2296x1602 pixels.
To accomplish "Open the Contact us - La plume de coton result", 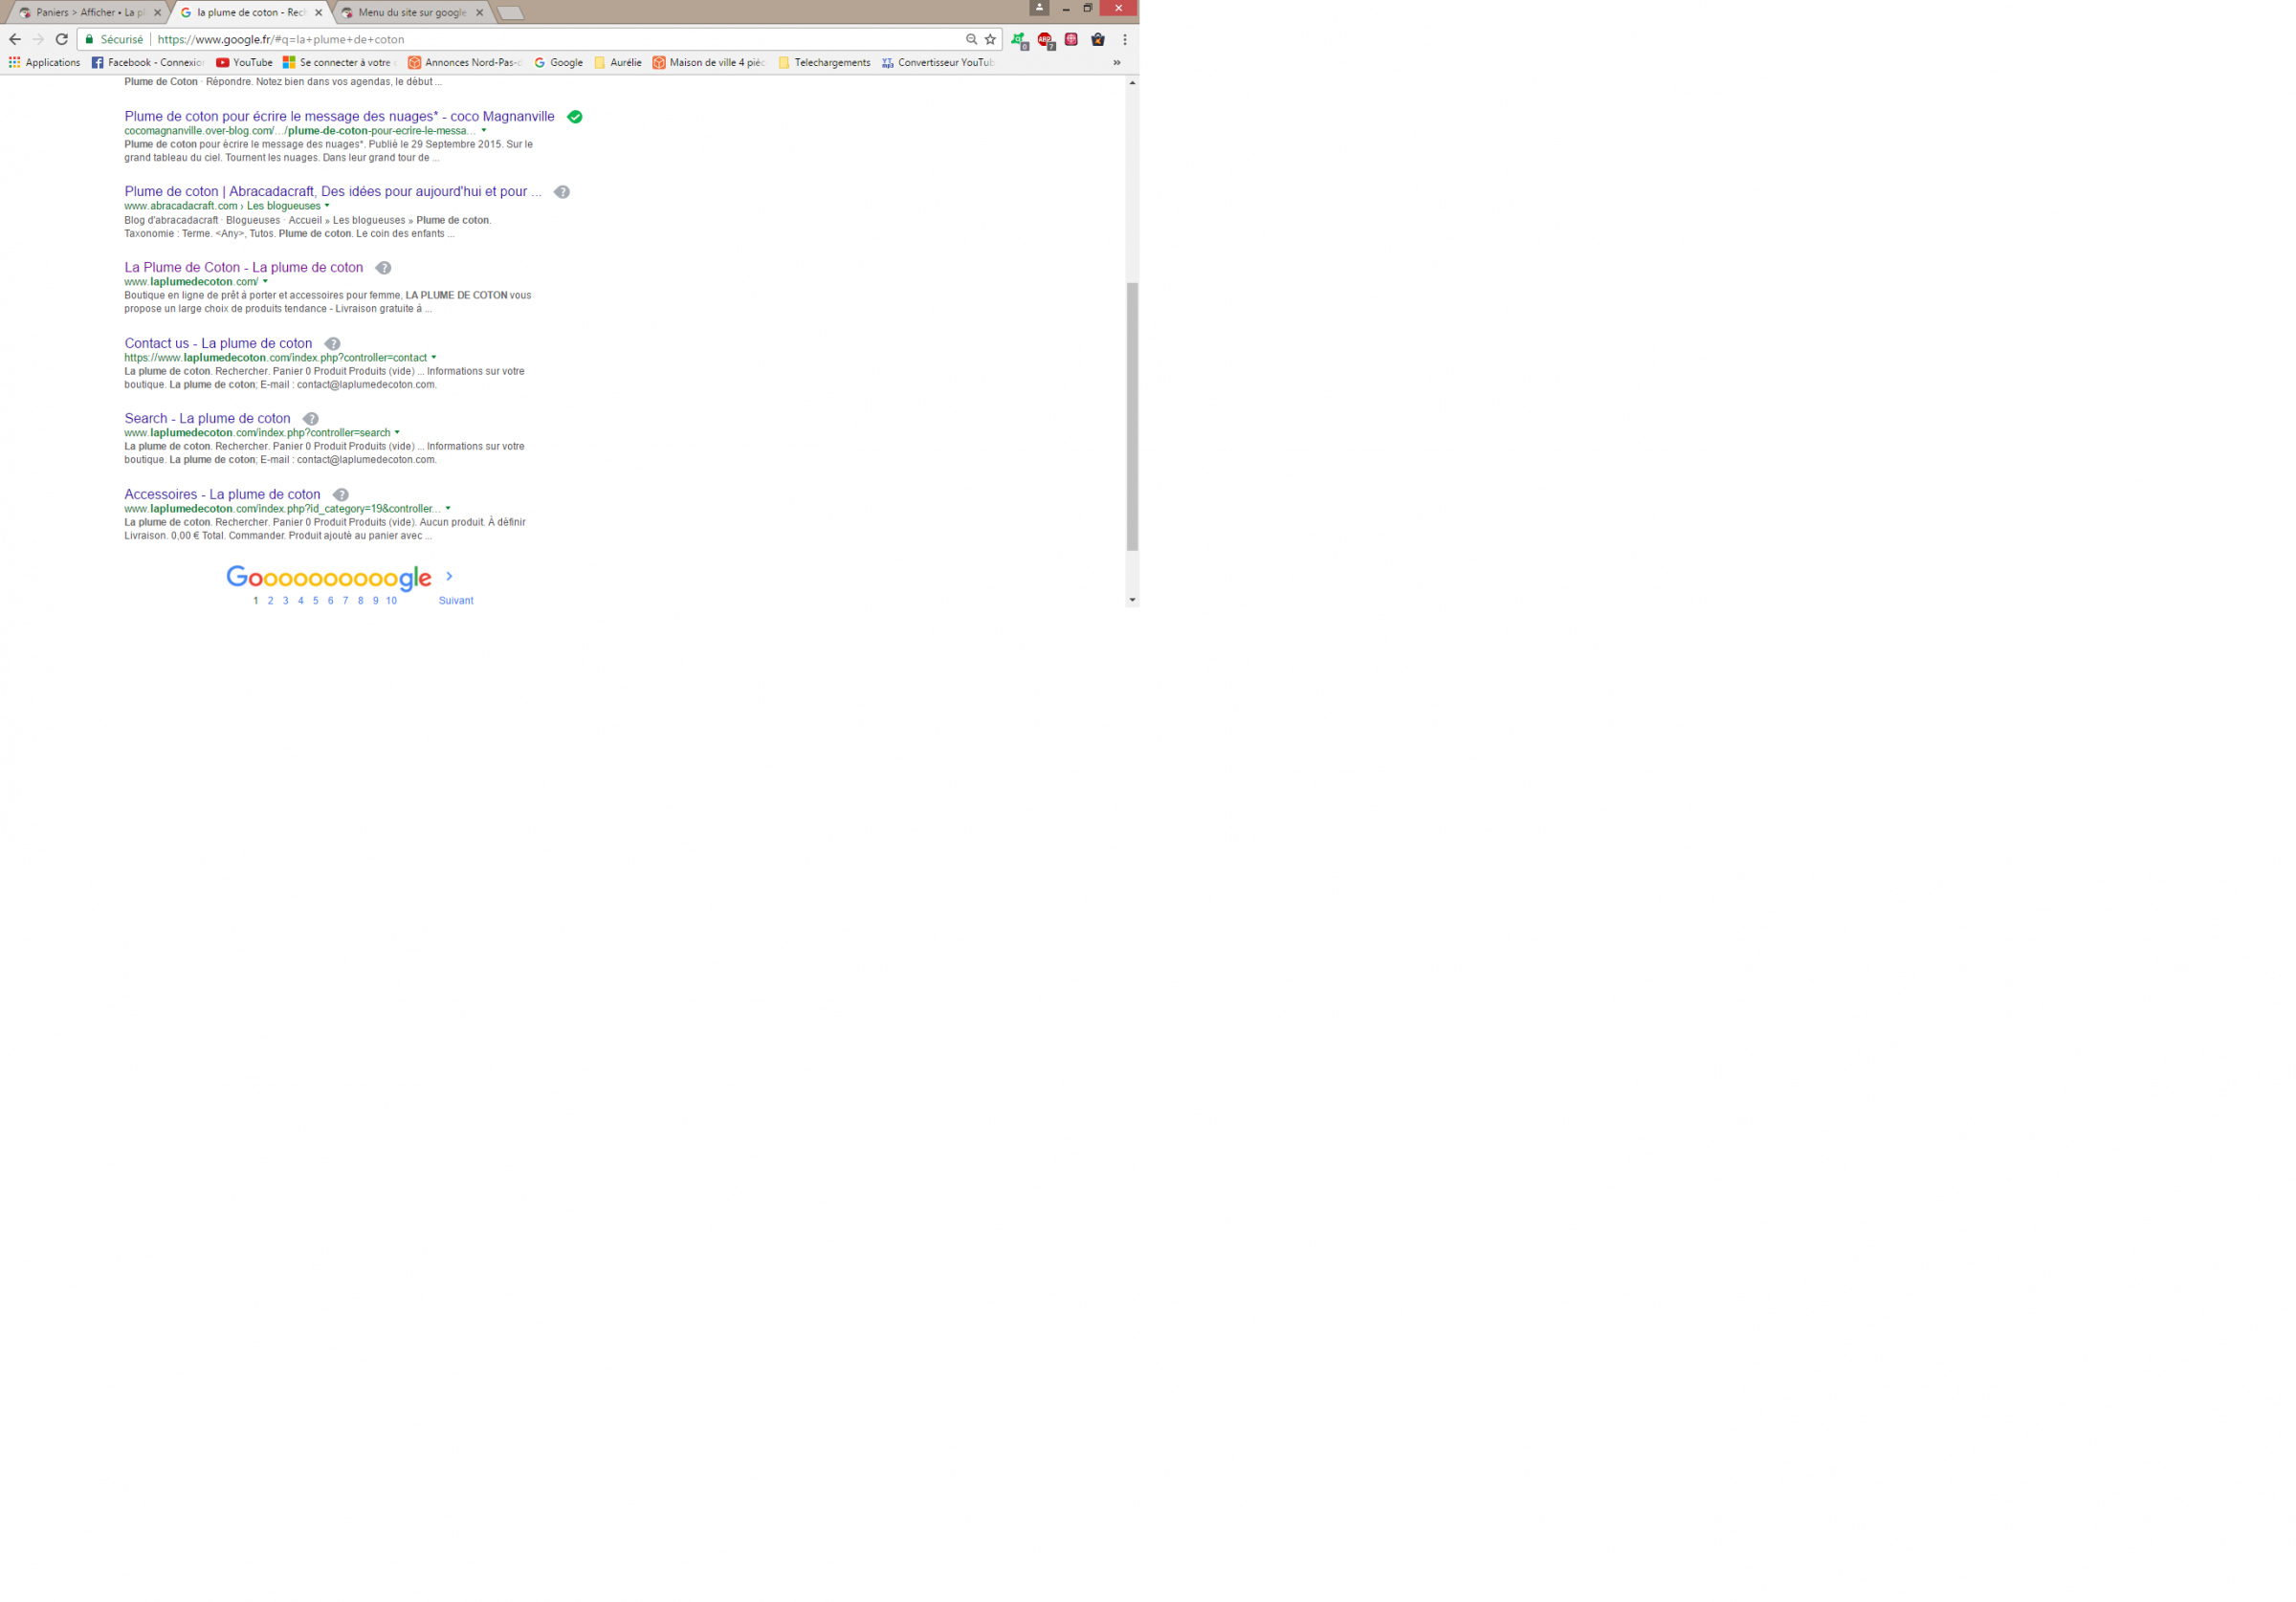I will (218, 344).
